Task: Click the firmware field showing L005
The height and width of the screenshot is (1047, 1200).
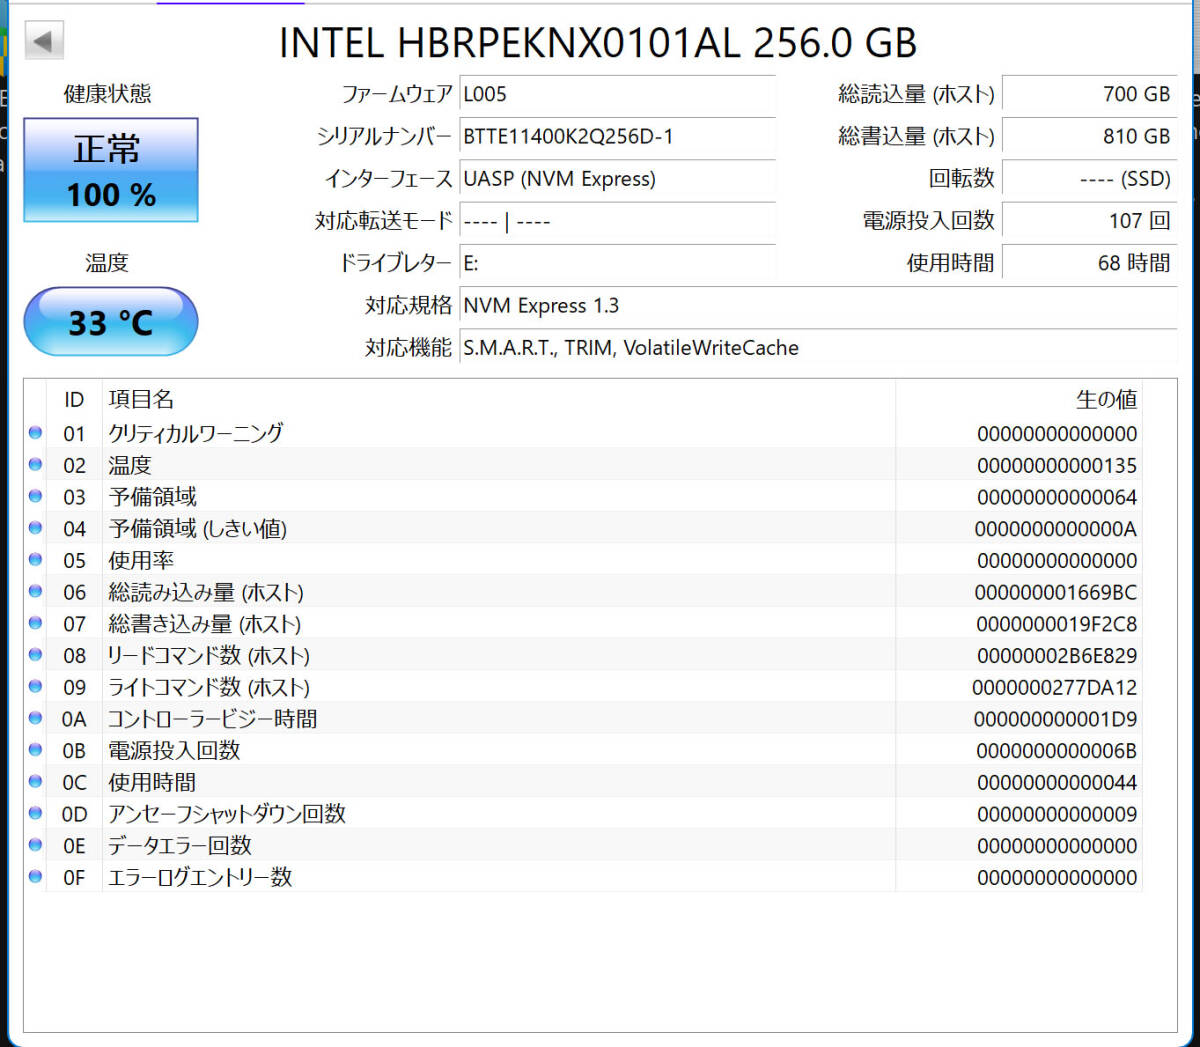Action: coord(617,94)
